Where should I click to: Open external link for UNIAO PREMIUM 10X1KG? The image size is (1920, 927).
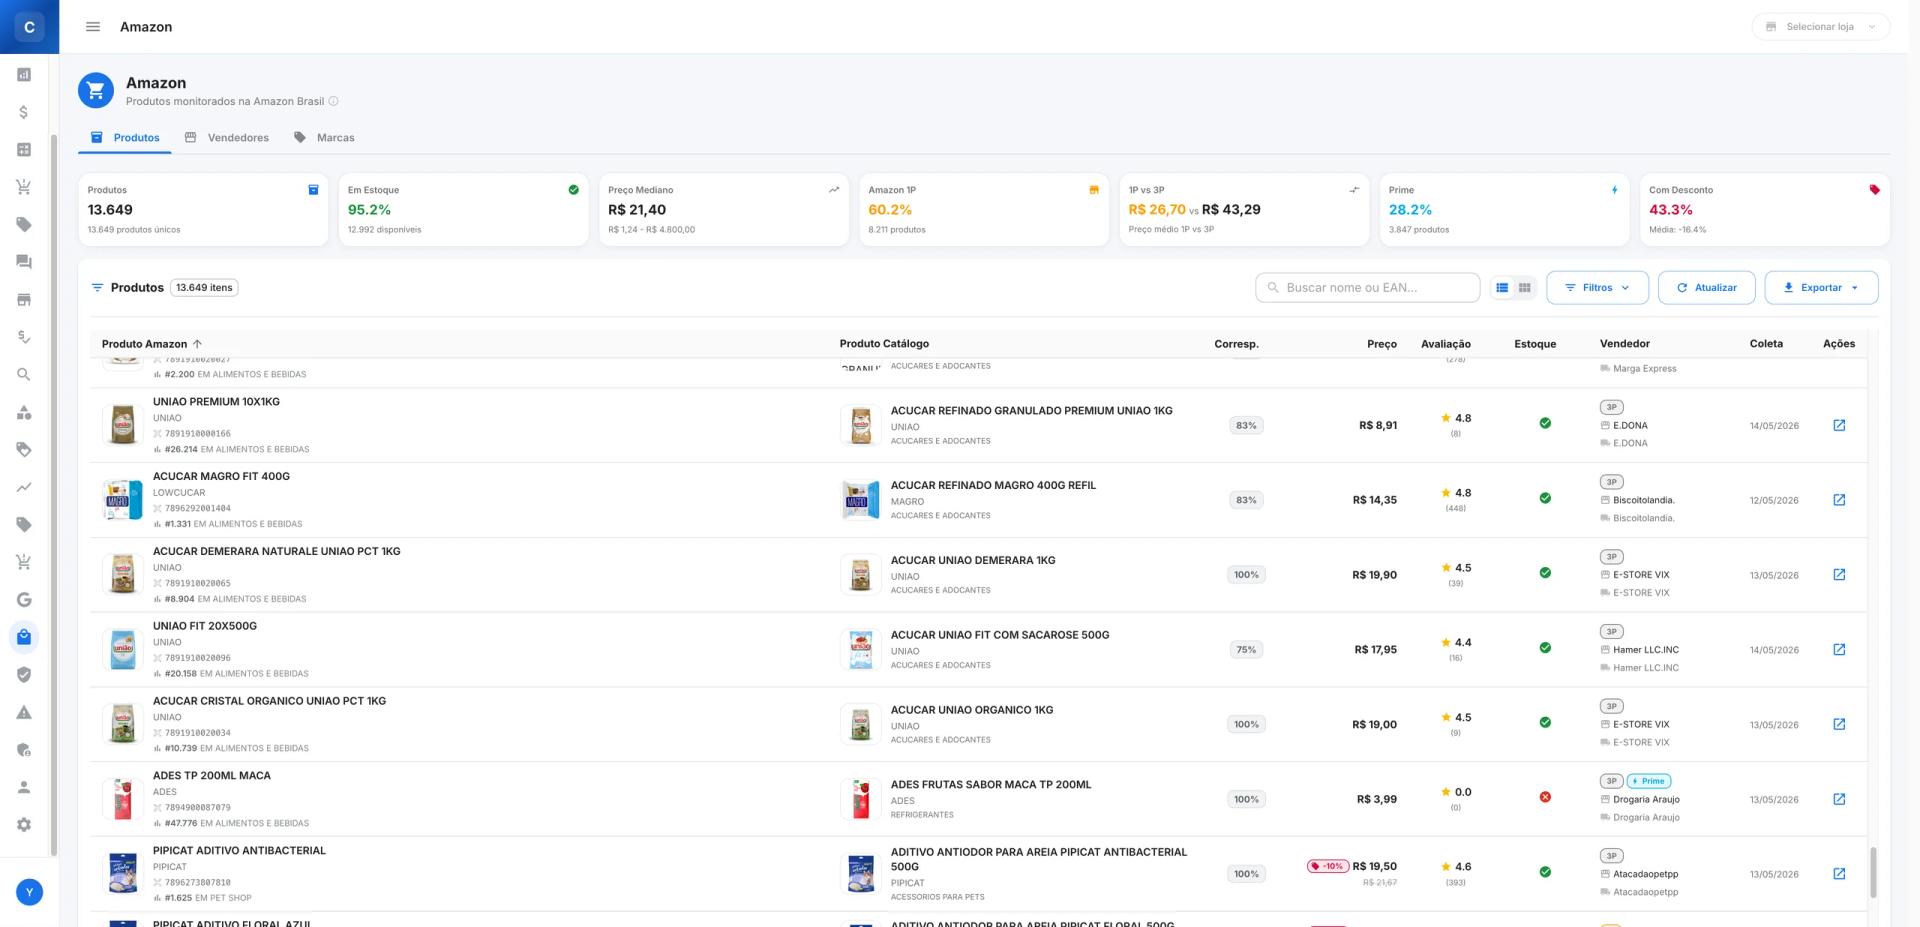(x=1839, y=425)
